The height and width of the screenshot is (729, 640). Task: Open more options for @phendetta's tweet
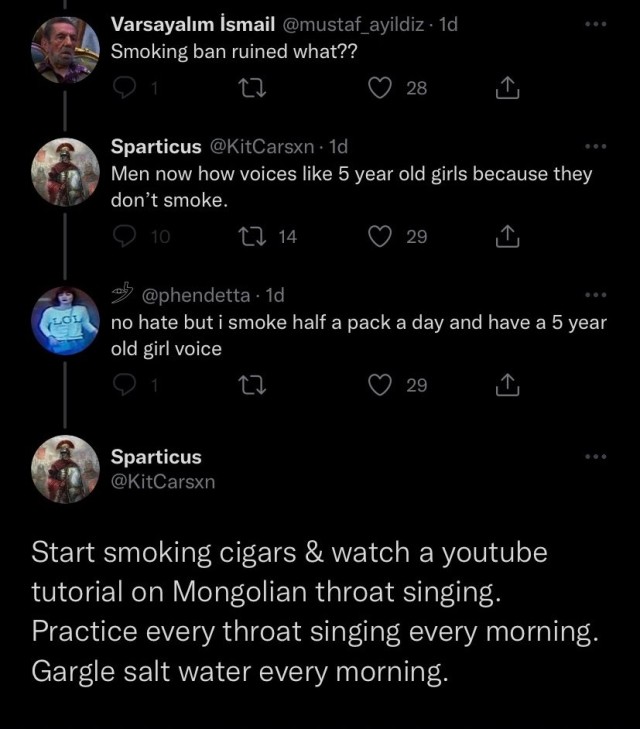point(596,295)
